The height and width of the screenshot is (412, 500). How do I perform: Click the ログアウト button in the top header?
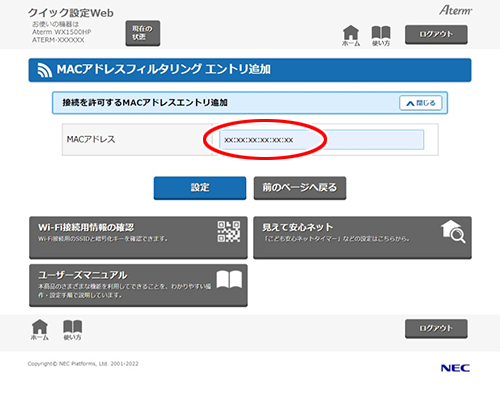coord(436,34)
